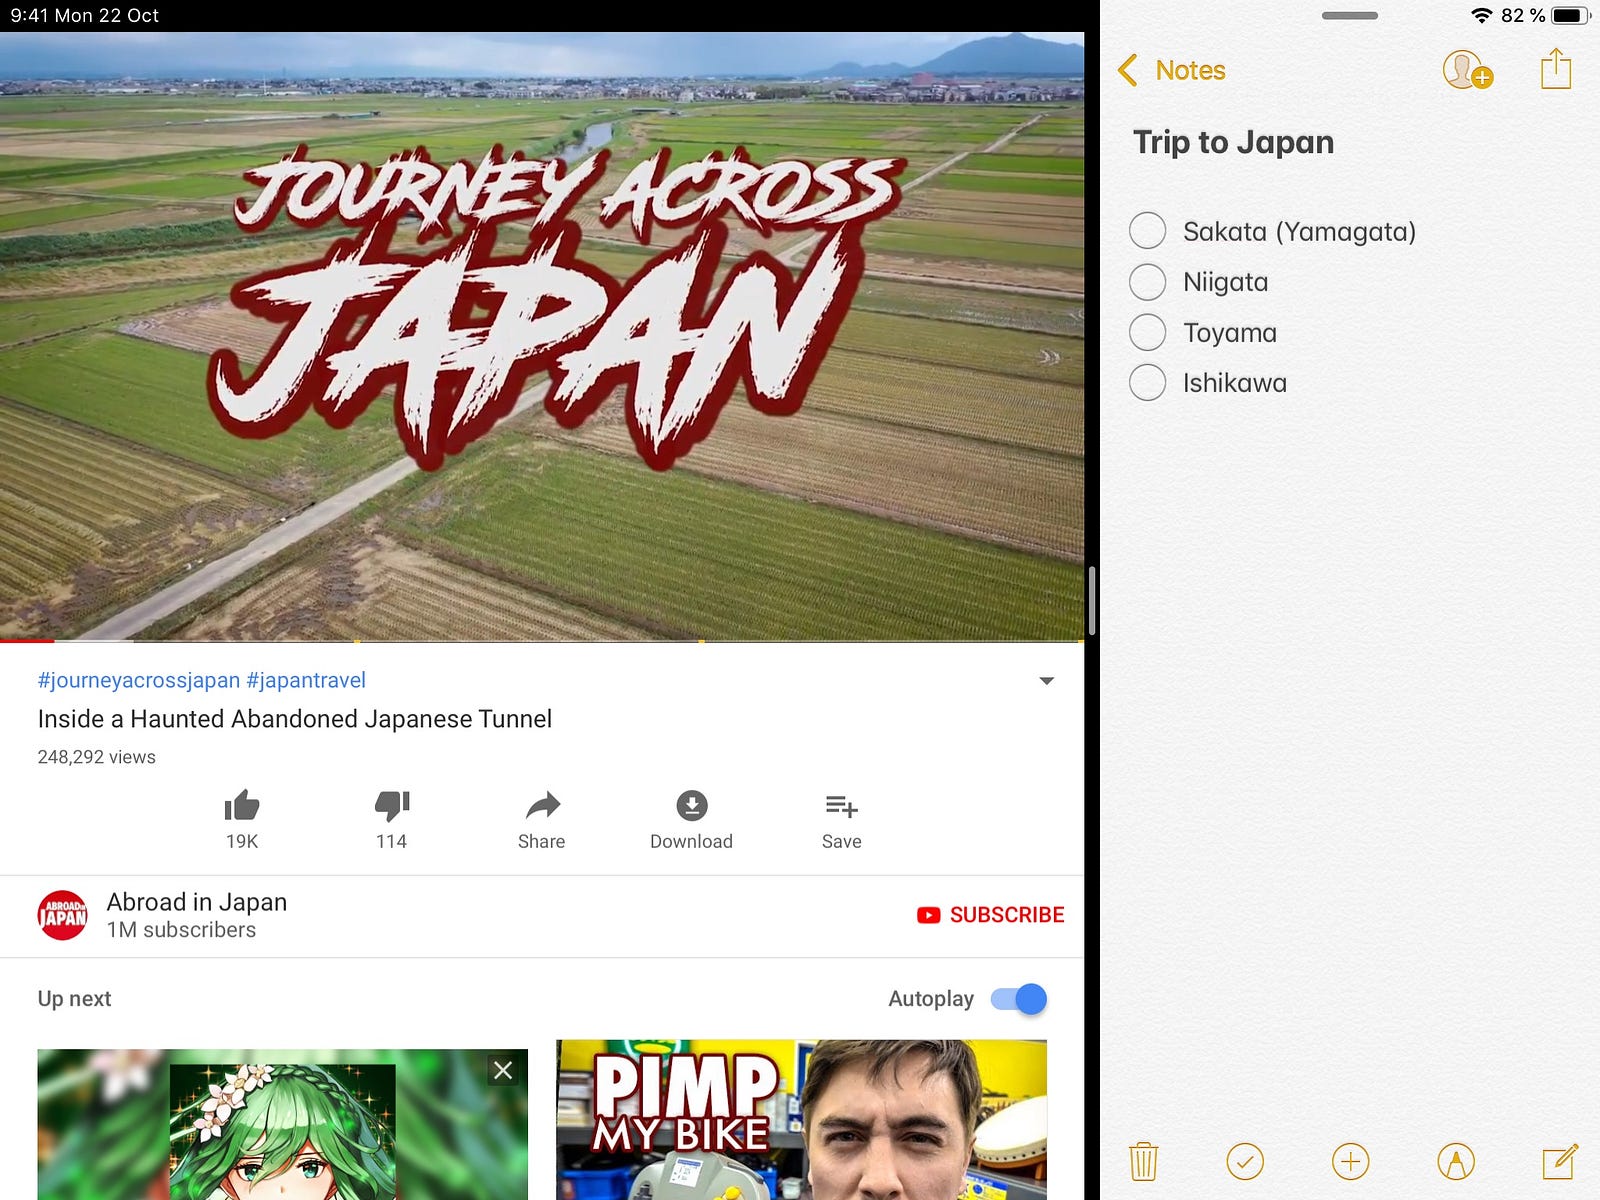The image size is (1600, 1200).
Task: Compose a new note
Action: tap(1560, 1161)
